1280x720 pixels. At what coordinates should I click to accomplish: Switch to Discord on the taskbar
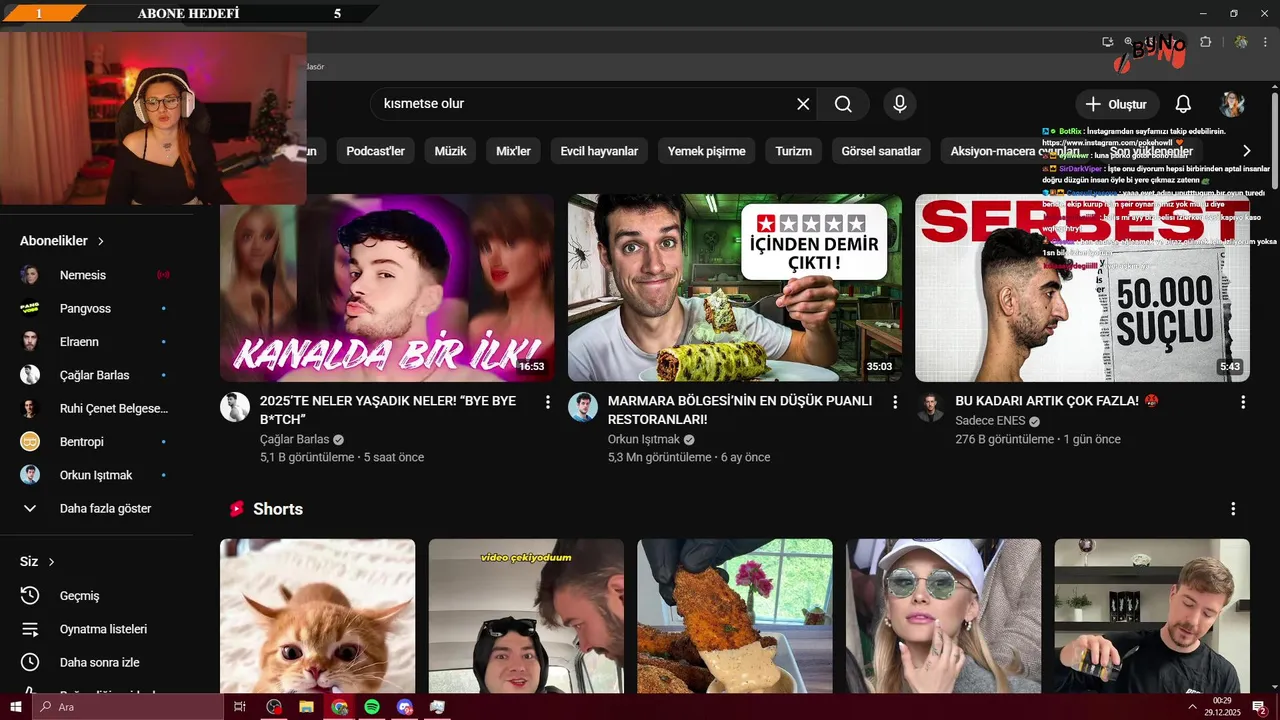tap(404, 707)
